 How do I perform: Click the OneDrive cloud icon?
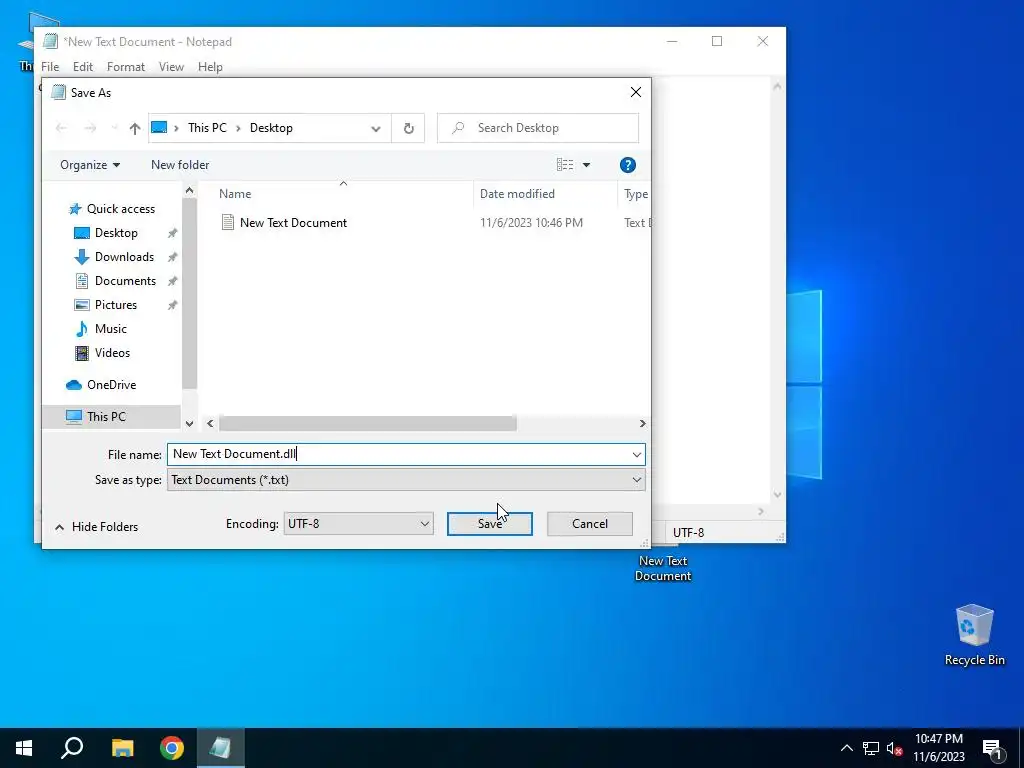pyautogui.click(x=74, y=385)
